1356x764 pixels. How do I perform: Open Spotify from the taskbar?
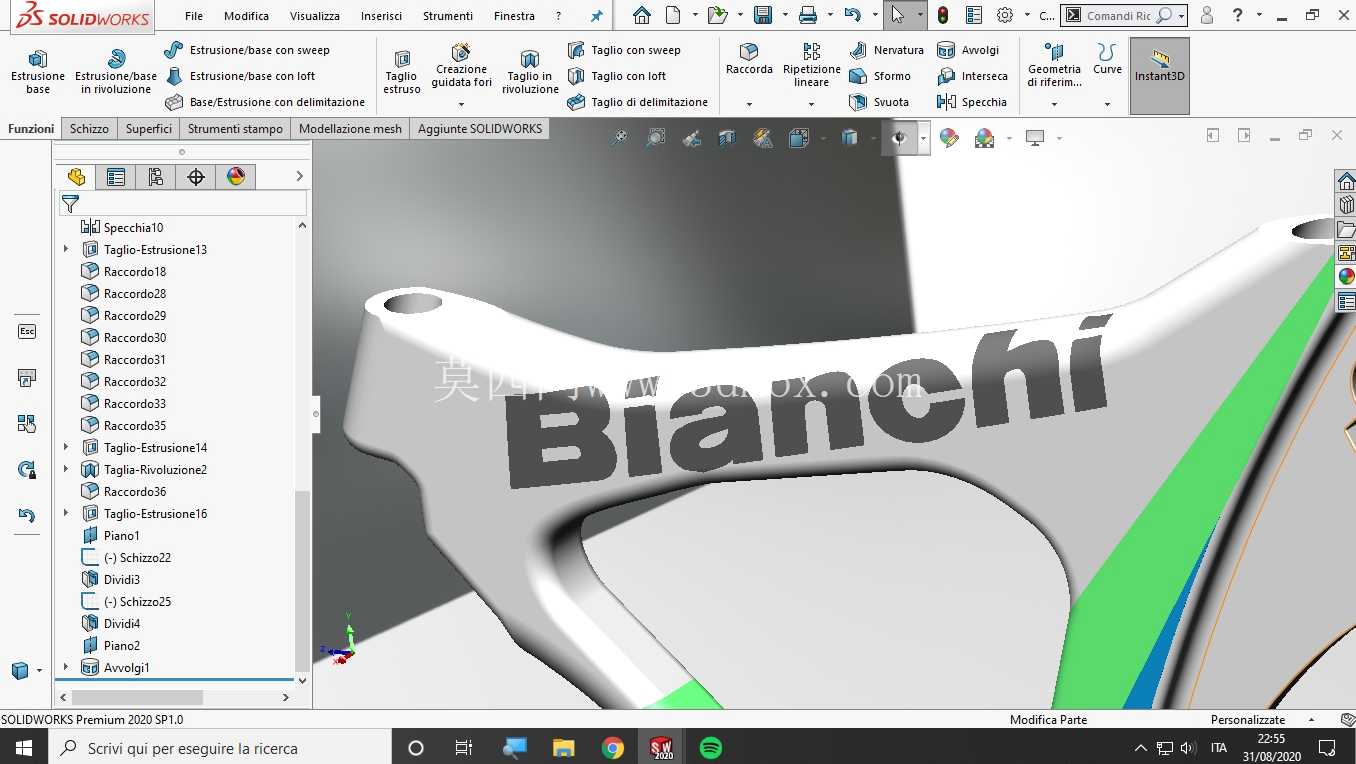click(x=710, y=748)
